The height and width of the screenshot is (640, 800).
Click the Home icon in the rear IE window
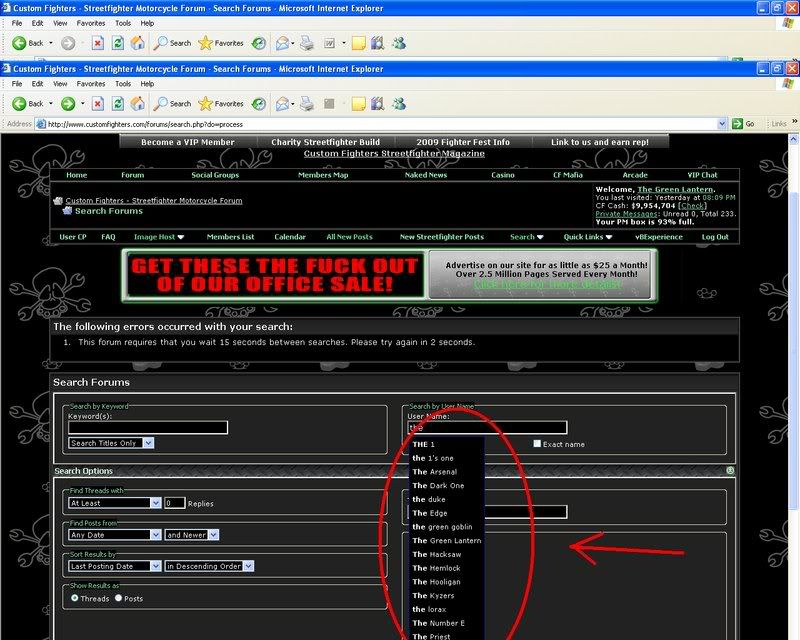tap(138, 43)
